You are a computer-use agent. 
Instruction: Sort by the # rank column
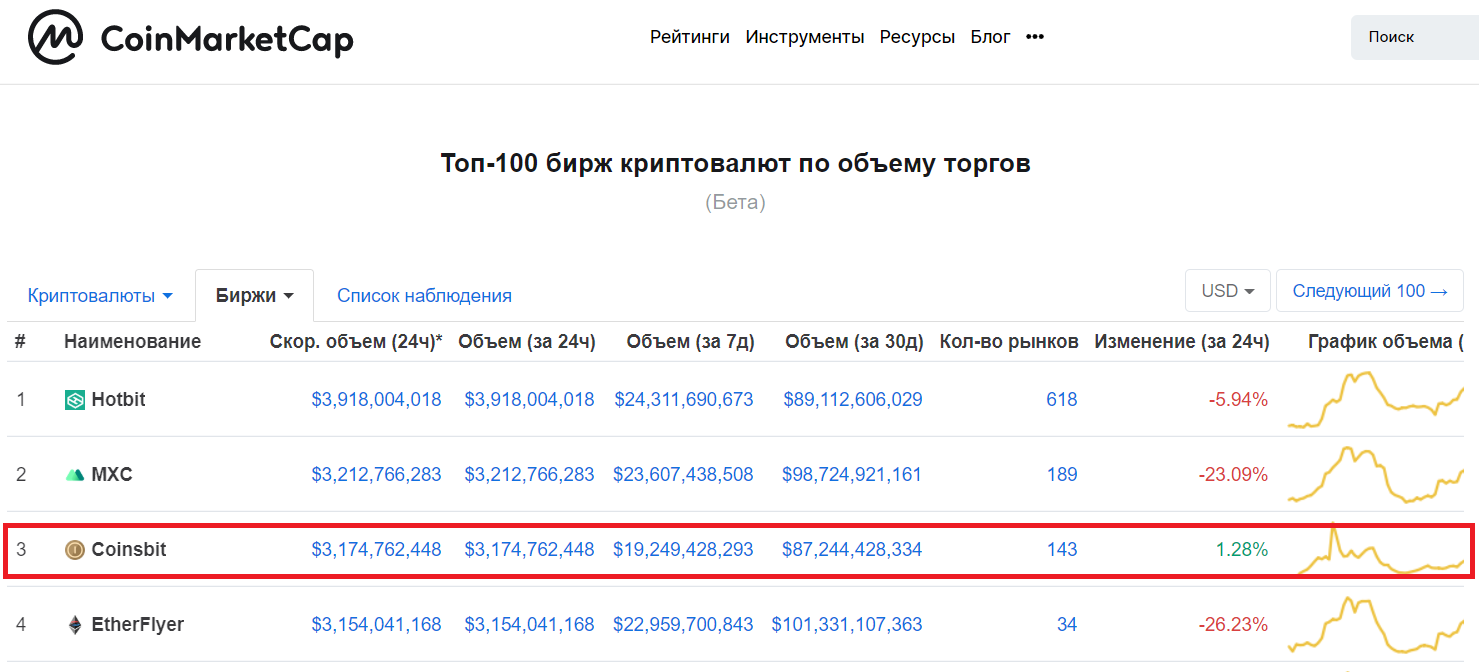coord(20,342)
